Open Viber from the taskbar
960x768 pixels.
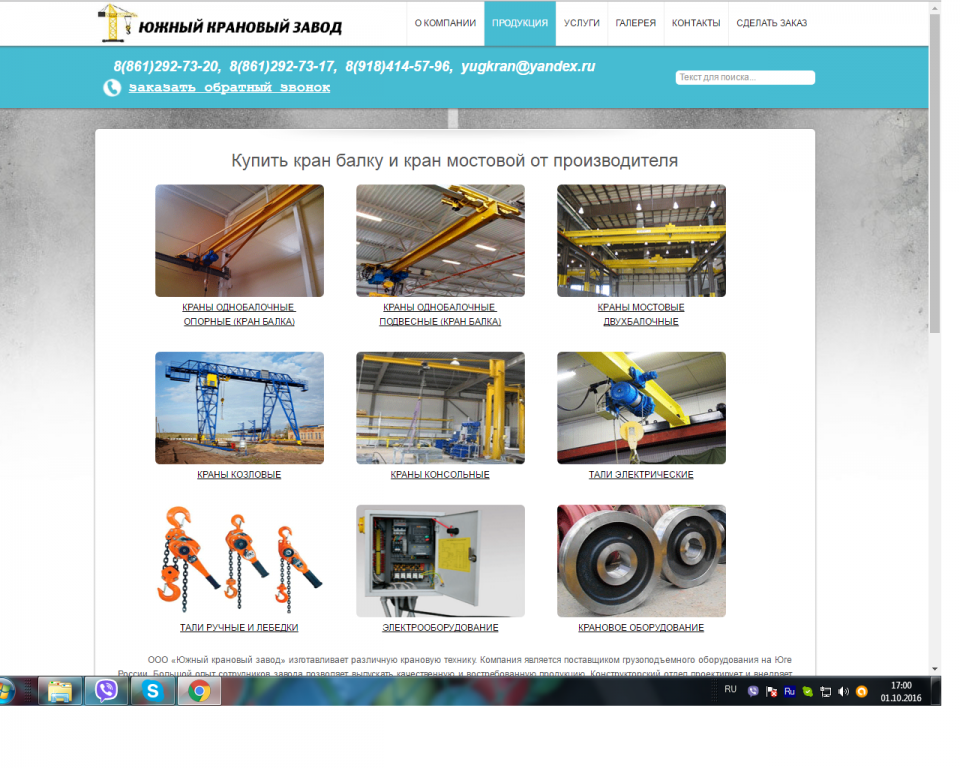point(106,690)
